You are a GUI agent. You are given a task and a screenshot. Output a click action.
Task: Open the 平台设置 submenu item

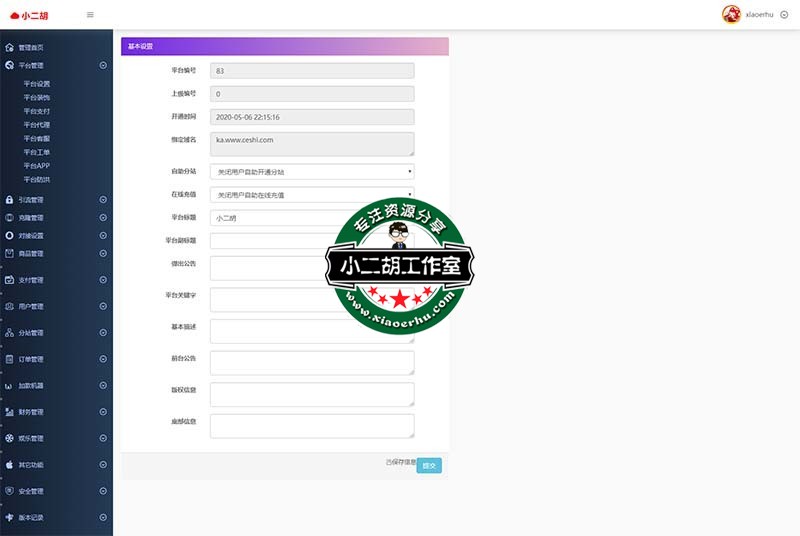(x=37, y=83)
